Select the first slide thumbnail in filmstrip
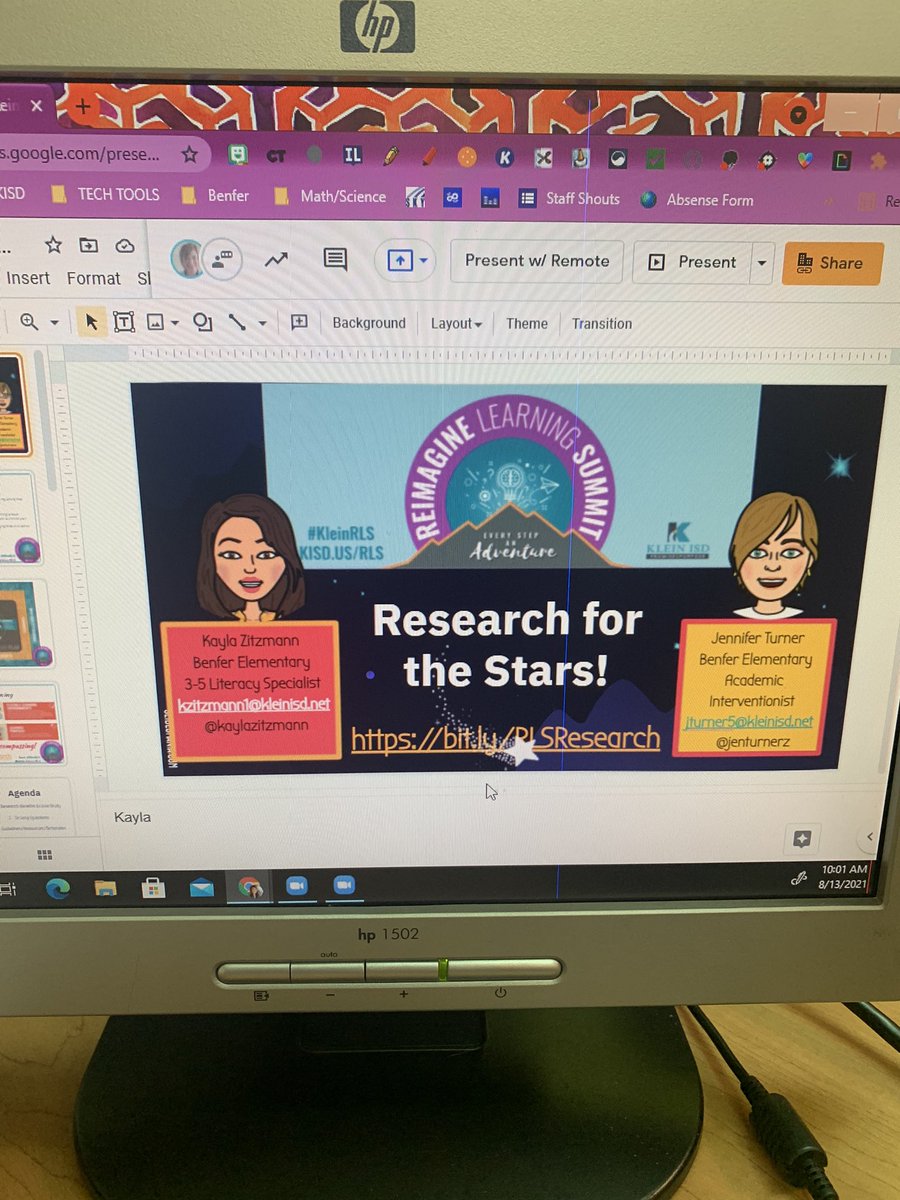This screenshot has width=900, height=1200. click(15, 406)
